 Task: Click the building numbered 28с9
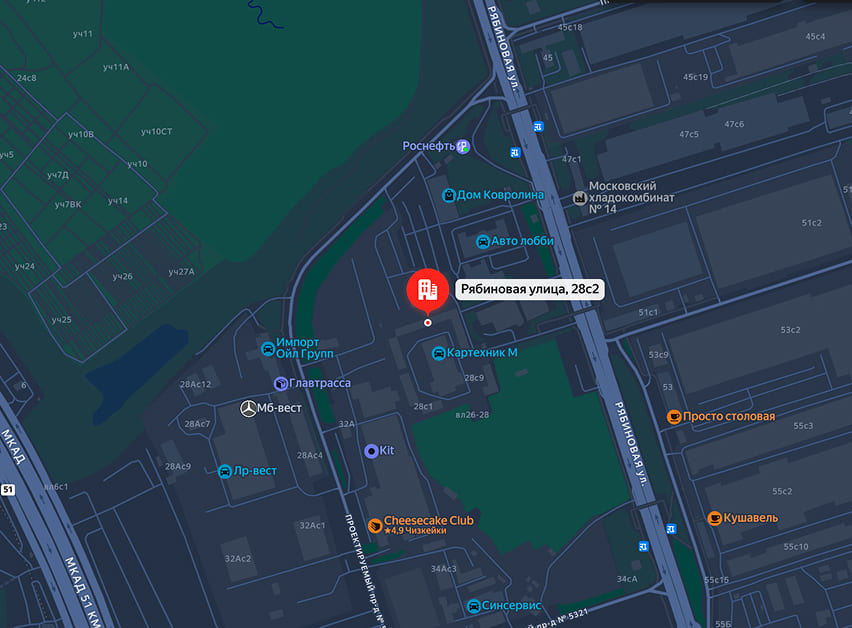[474, 378]
